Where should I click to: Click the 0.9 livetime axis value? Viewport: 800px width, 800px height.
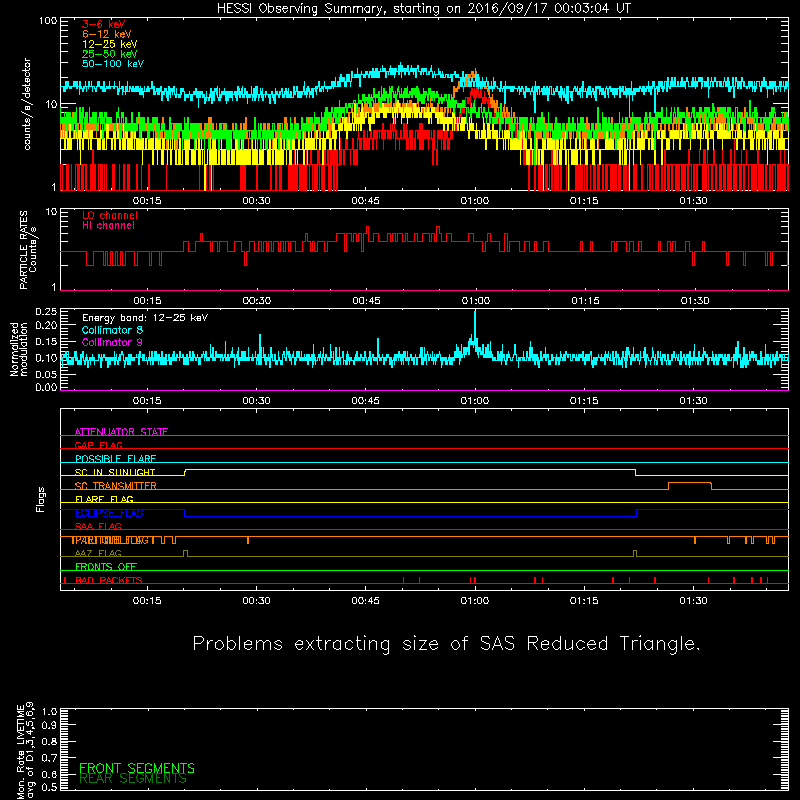pyautogui.click(x=50, y=726)
